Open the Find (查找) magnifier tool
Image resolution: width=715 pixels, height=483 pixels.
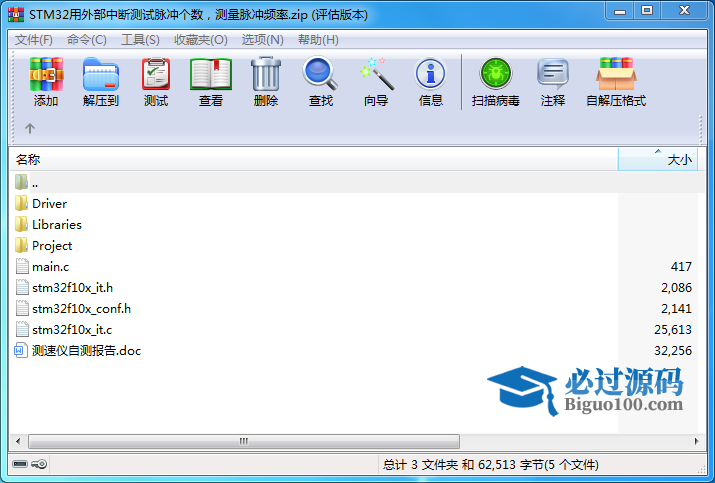click(x=321, y=73)
